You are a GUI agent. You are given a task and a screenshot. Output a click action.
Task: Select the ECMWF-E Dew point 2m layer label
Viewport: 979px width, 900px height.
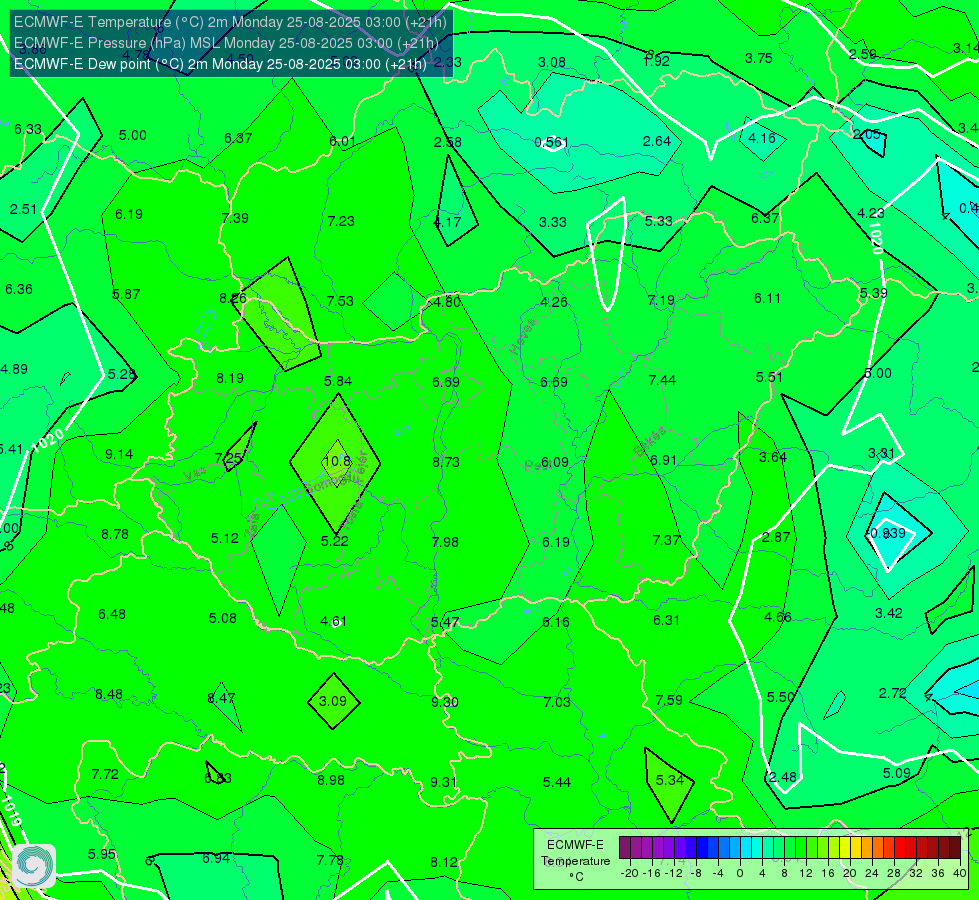(x=220, y=64)
